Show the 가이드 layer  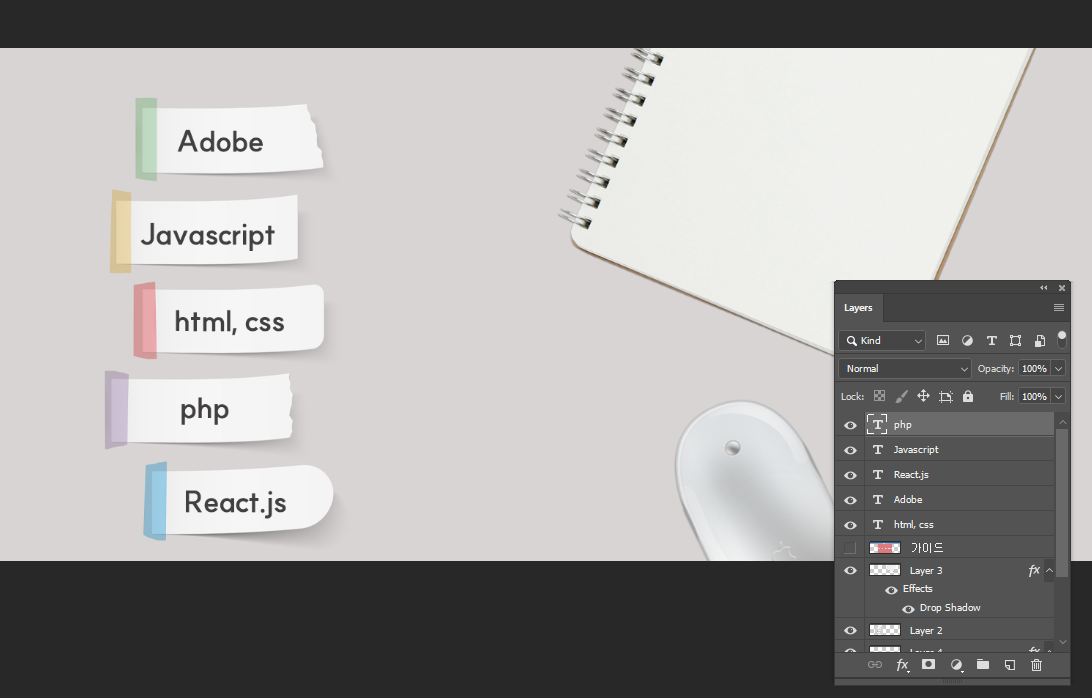point(850,548)
